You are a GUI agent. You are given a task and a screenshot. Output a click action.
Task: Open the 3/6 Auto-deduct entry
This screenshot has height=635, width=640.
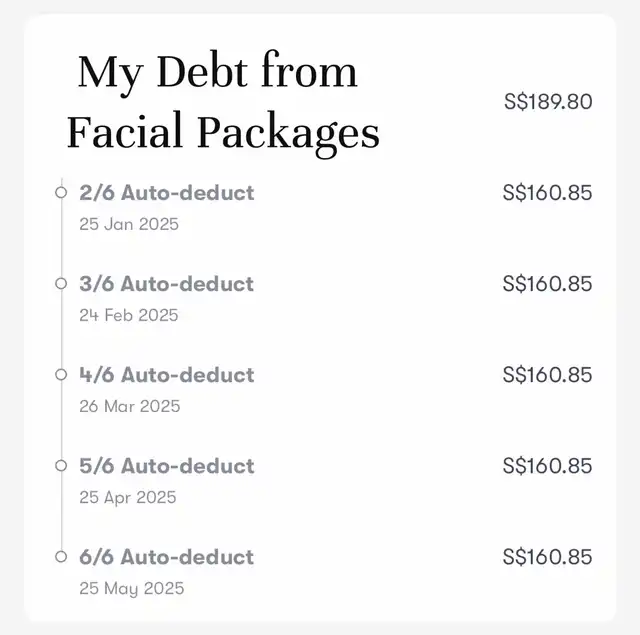point(167,284)
